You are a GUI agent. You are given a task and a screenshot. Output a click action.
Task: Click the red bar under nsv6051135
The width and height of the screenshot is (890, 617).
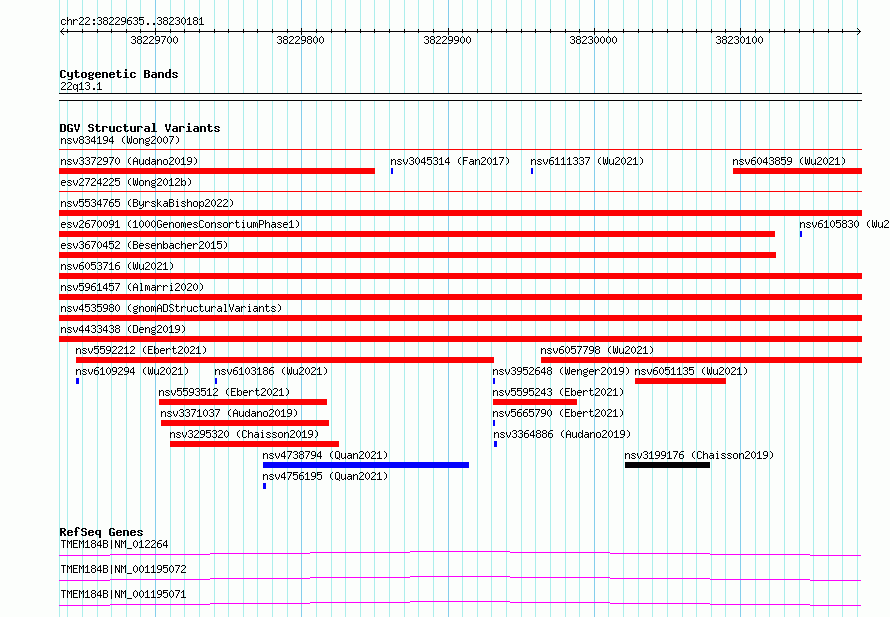[x=681, y=381]
